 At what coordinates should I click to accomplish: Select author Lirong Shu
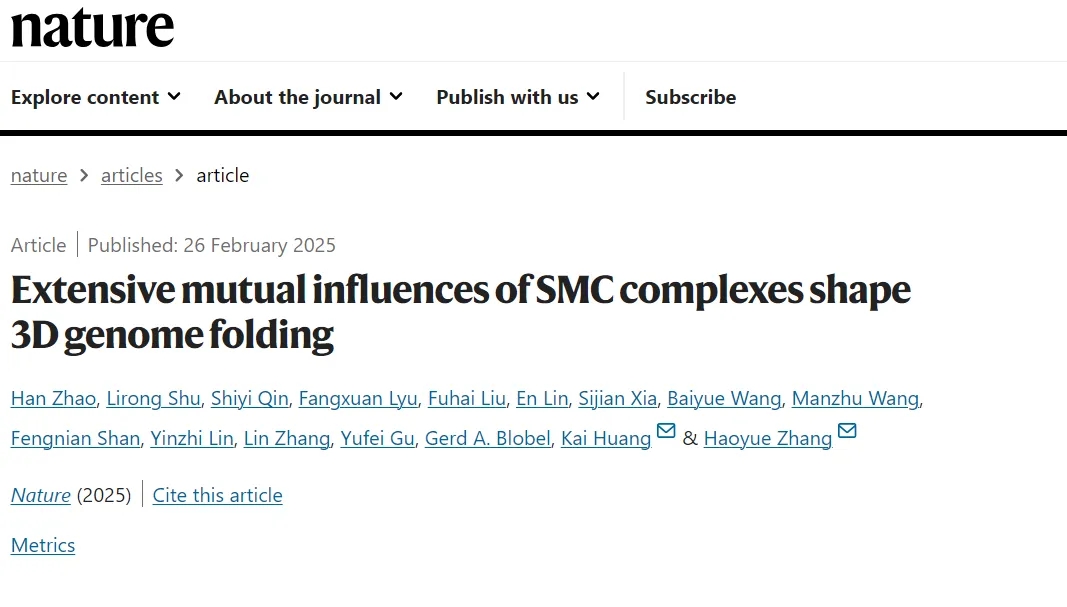[153, 398]
